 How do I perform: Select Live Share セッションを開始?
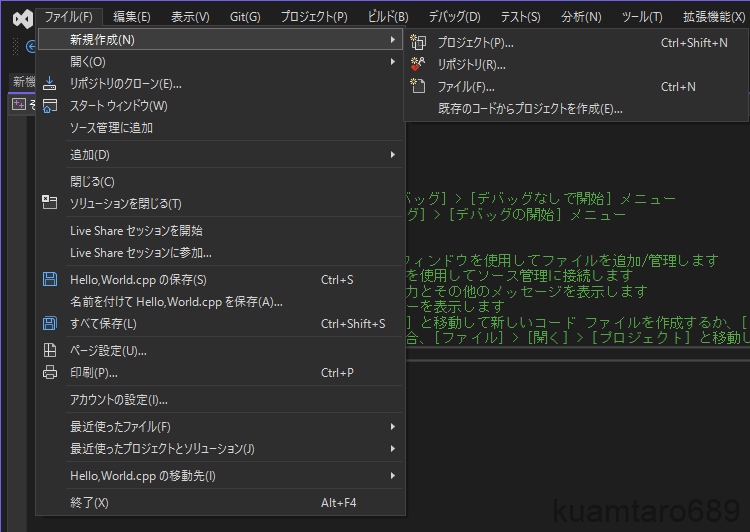pos(220,231)
